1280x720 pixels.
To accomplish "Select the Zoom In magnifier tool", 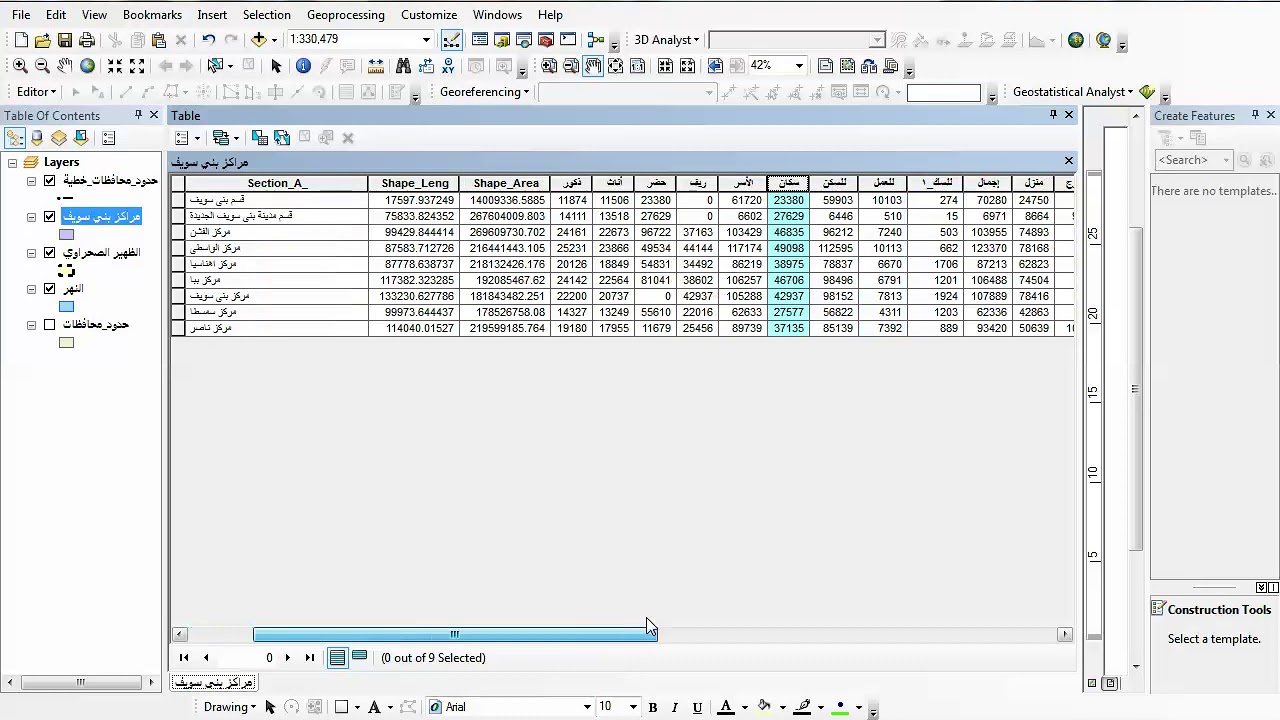I will tap(20, 66).
